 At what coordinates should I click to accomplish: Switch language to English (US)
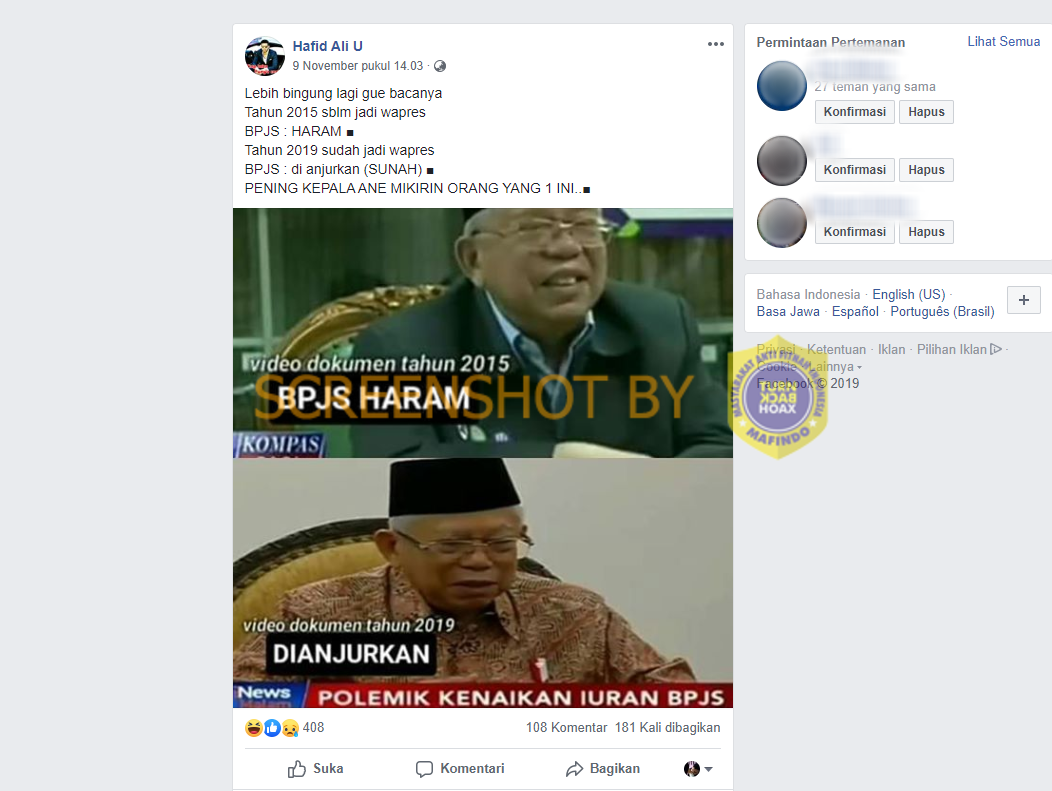[x=908, y=295]
